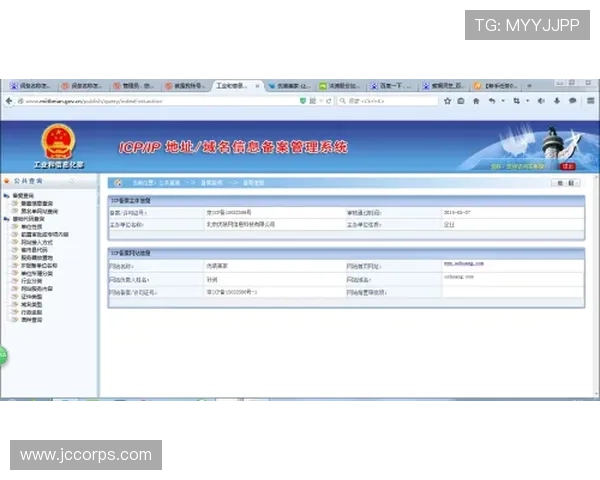Screen dimensions: 600x480
Task: Click the browser search box
Action: pos(390,101)
